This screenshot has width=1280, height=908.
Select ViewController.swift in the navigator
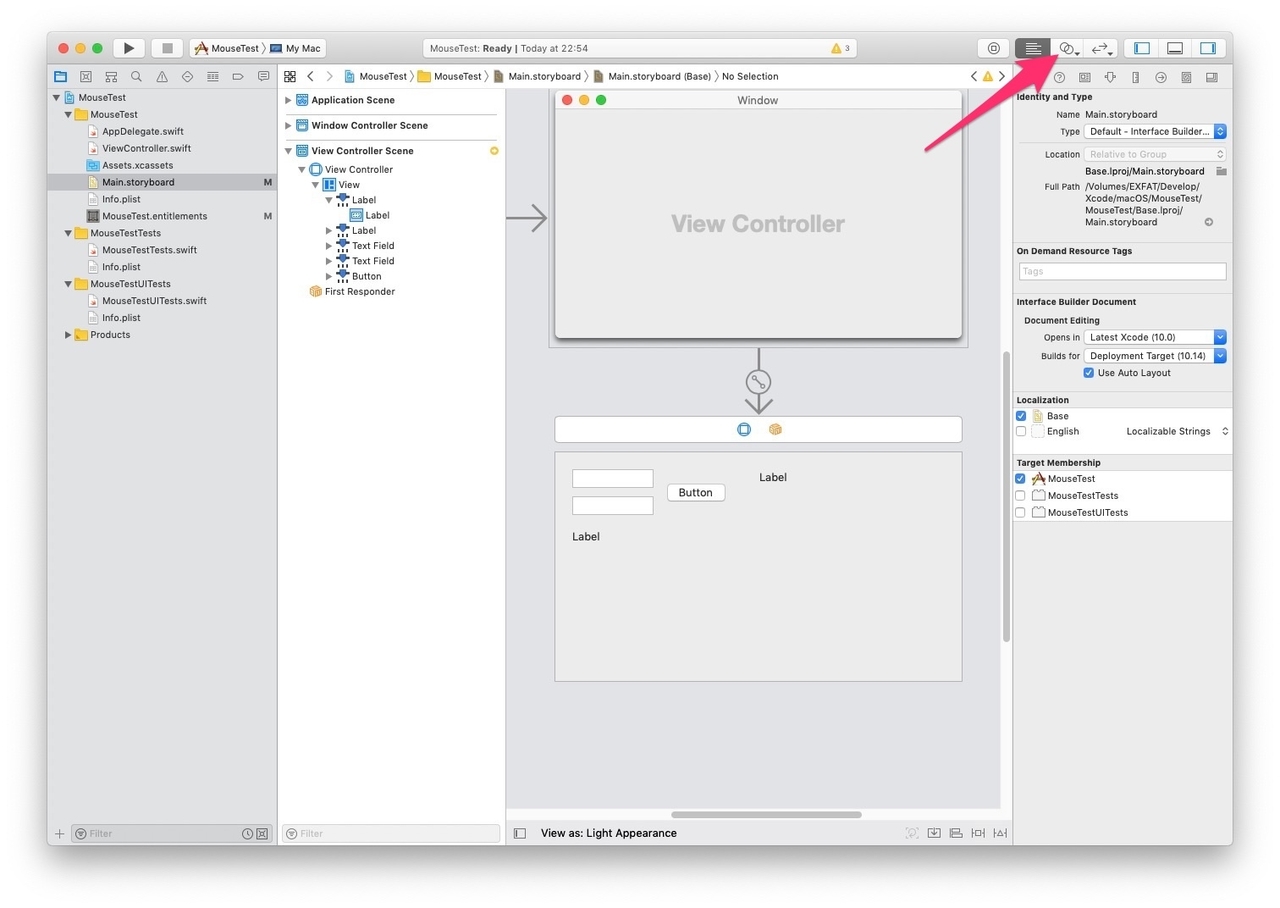(x=146, y=148)
